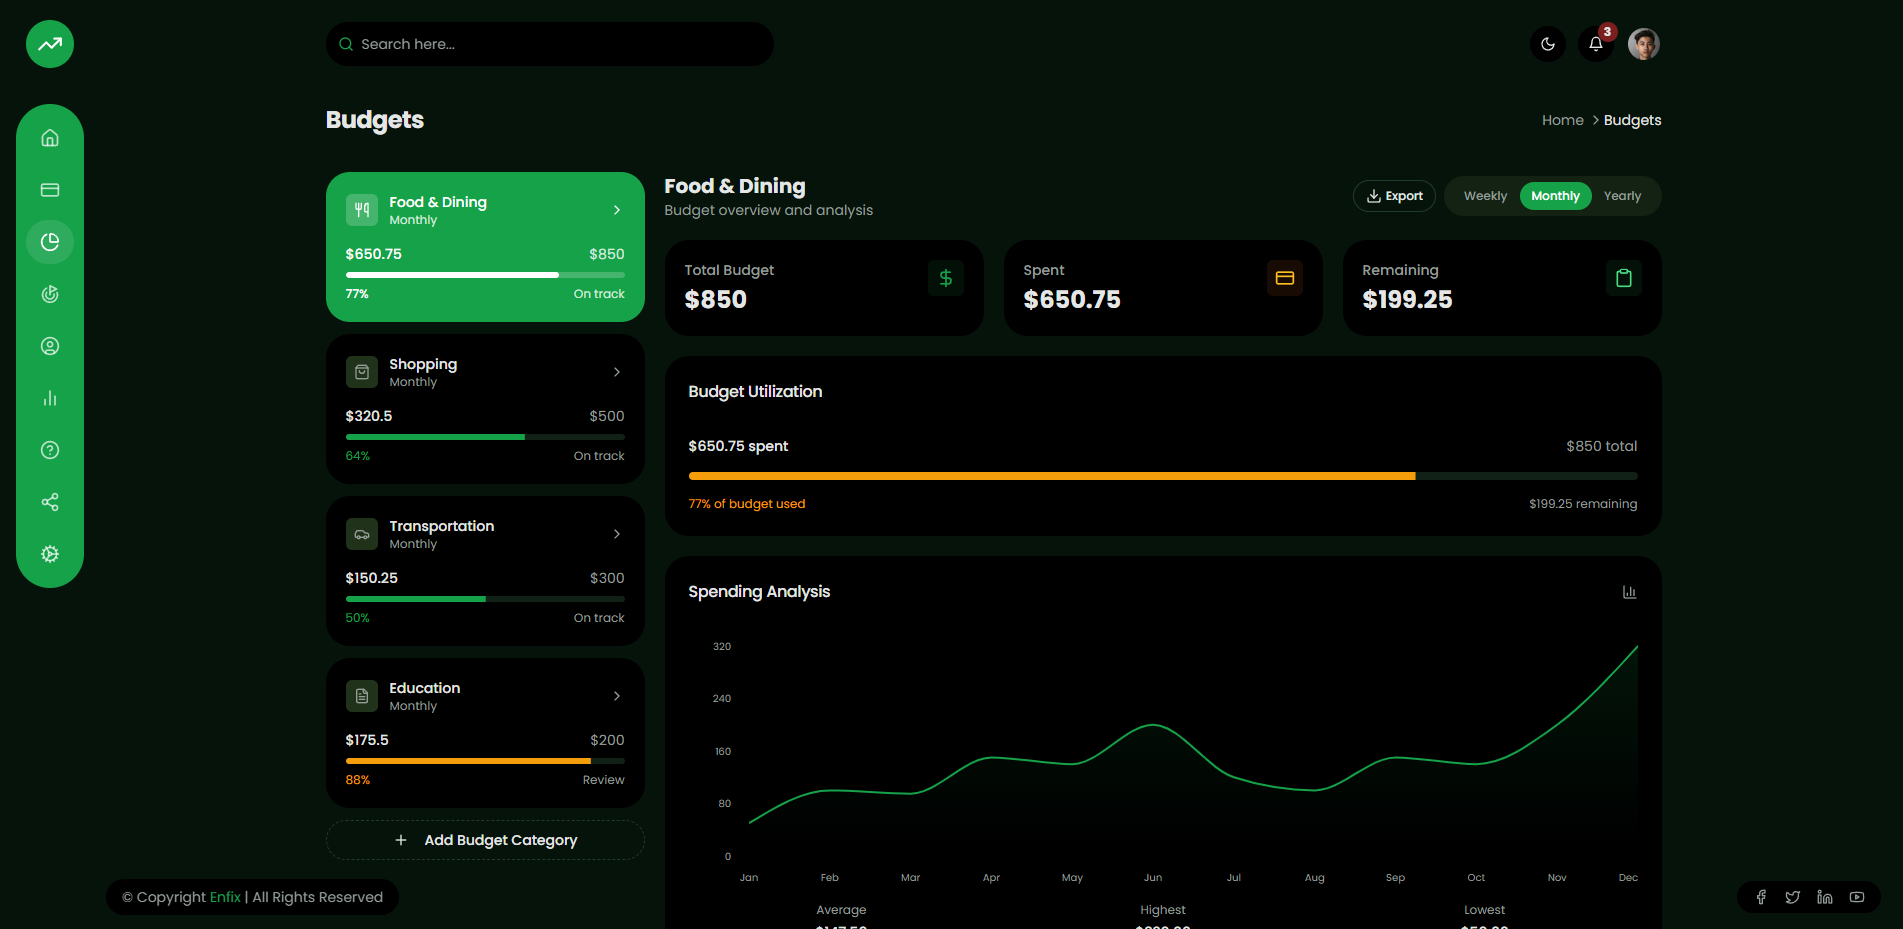Open the LinkedIn footer icon
Screen dimensions: 1903x929
tap(1825, 897)
